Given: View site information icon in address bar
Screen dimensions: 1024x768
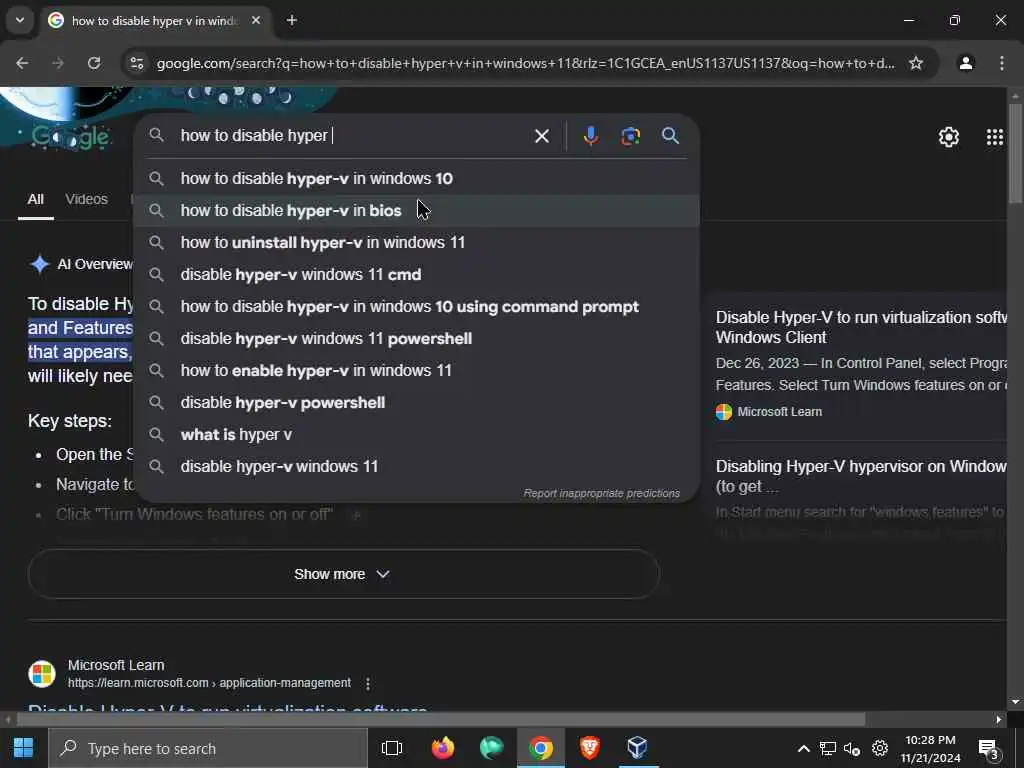Looking at the screenshot, I should [x=137, y=63].
